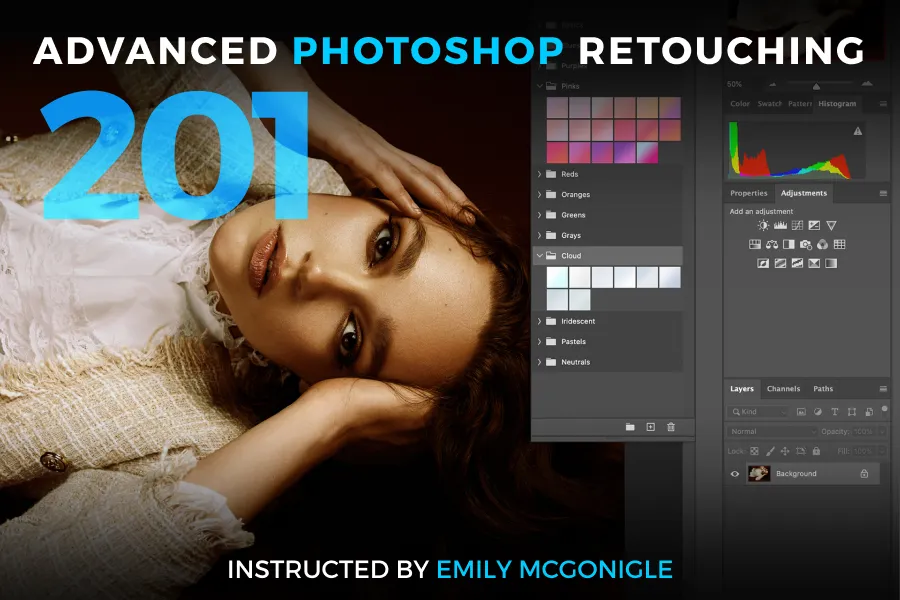Screen dimensions: 900x600
Task: Toggle lock all padlock in the Lock row
Action: pos(816,451)
